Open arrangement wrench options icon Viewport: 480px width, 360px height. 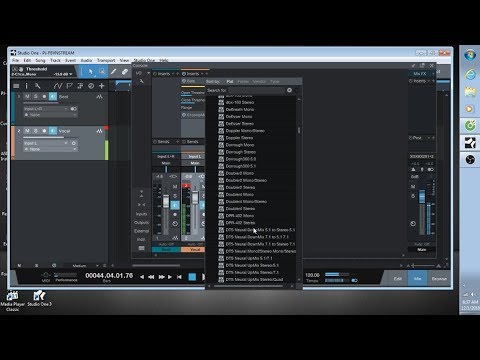point(37,86)
